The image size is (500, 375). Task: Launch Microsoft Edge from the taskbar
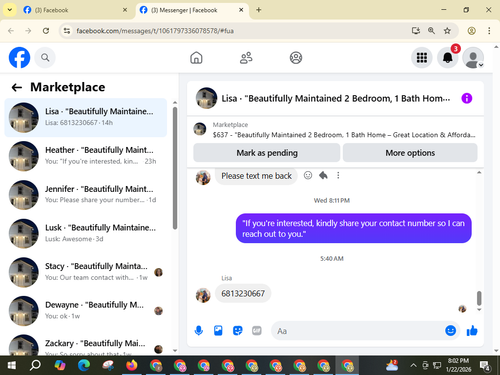(x=84, y=366)
